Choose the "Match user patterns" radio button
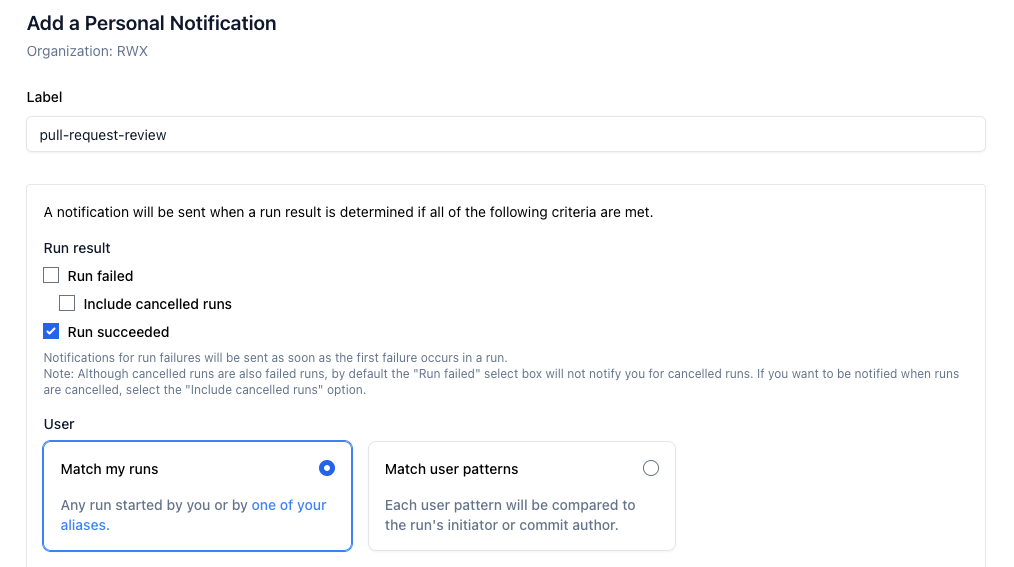This screenshot has height=567, width=1014. coord(651,468)
